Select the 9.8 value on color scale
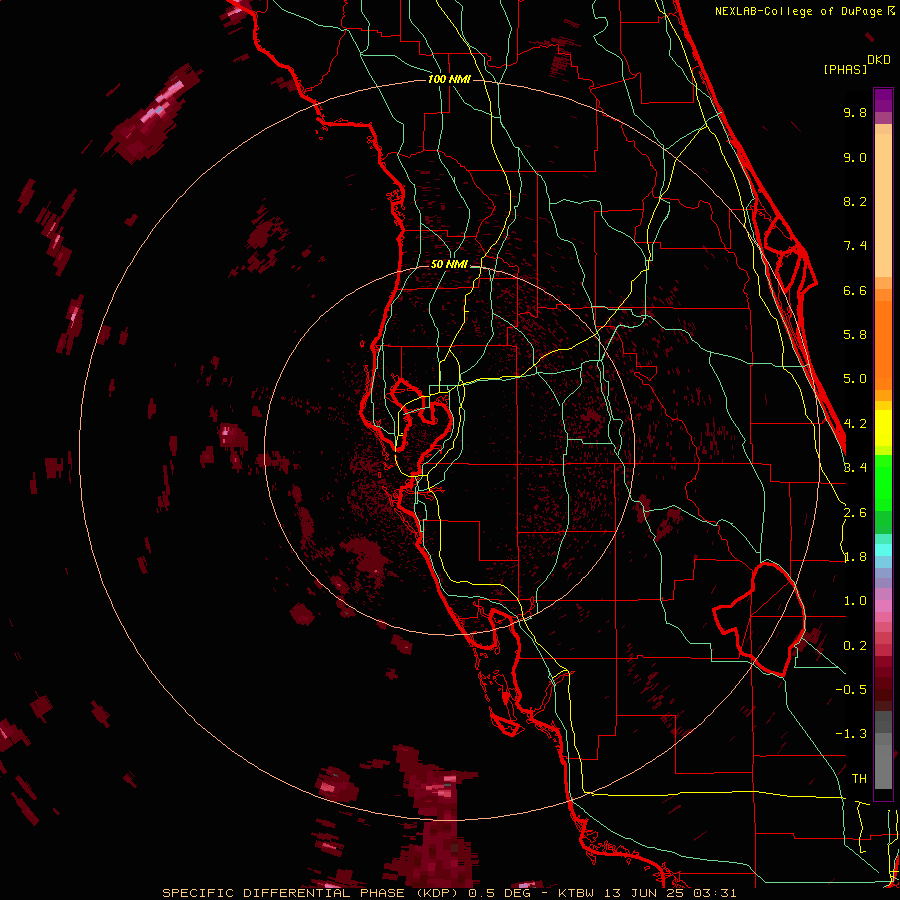This screenshot has width=900, height=900. [x=855, y=112]
